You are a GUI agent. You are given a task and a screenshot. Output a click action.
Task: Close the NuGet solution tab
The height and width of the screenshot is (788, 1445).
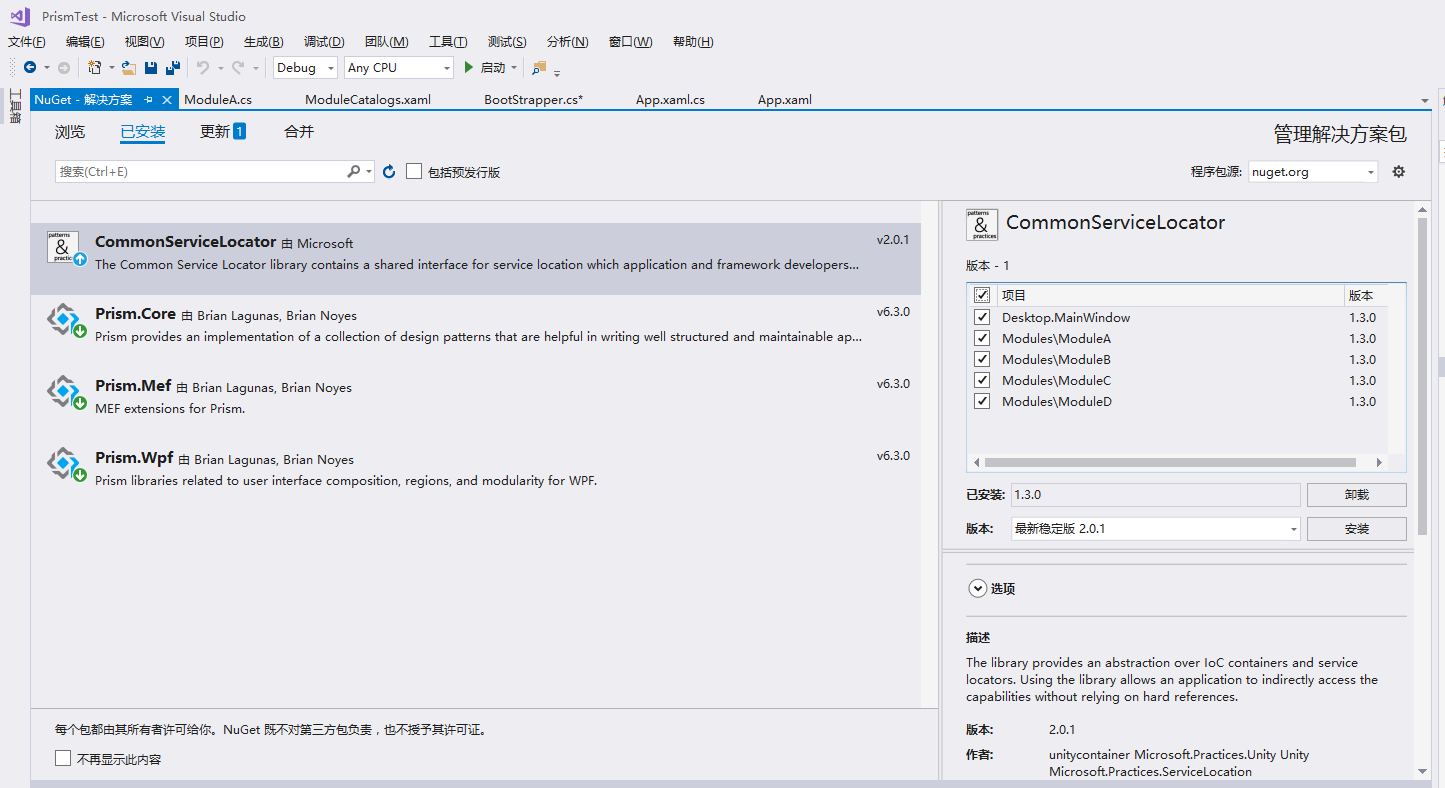167,100
